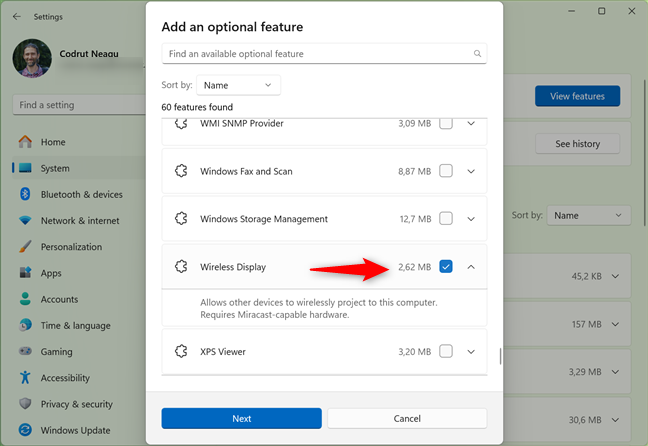Expand XPS Viewer details
The height and width of the screenshot is (446, 648).
pos(471,352)
